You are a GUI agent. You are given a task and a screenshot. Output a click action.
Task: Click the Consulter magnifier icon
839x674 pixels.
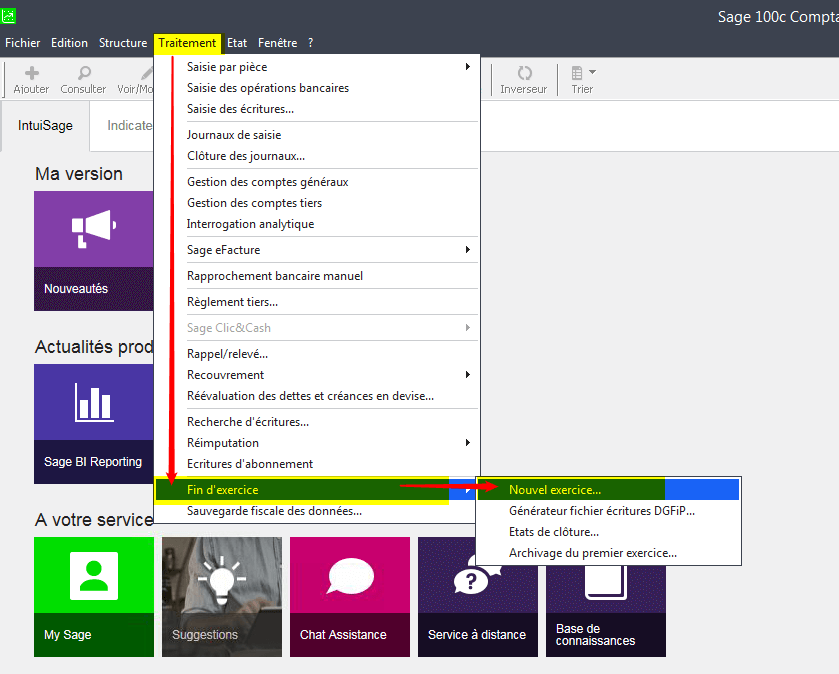(x=83, y=74)
